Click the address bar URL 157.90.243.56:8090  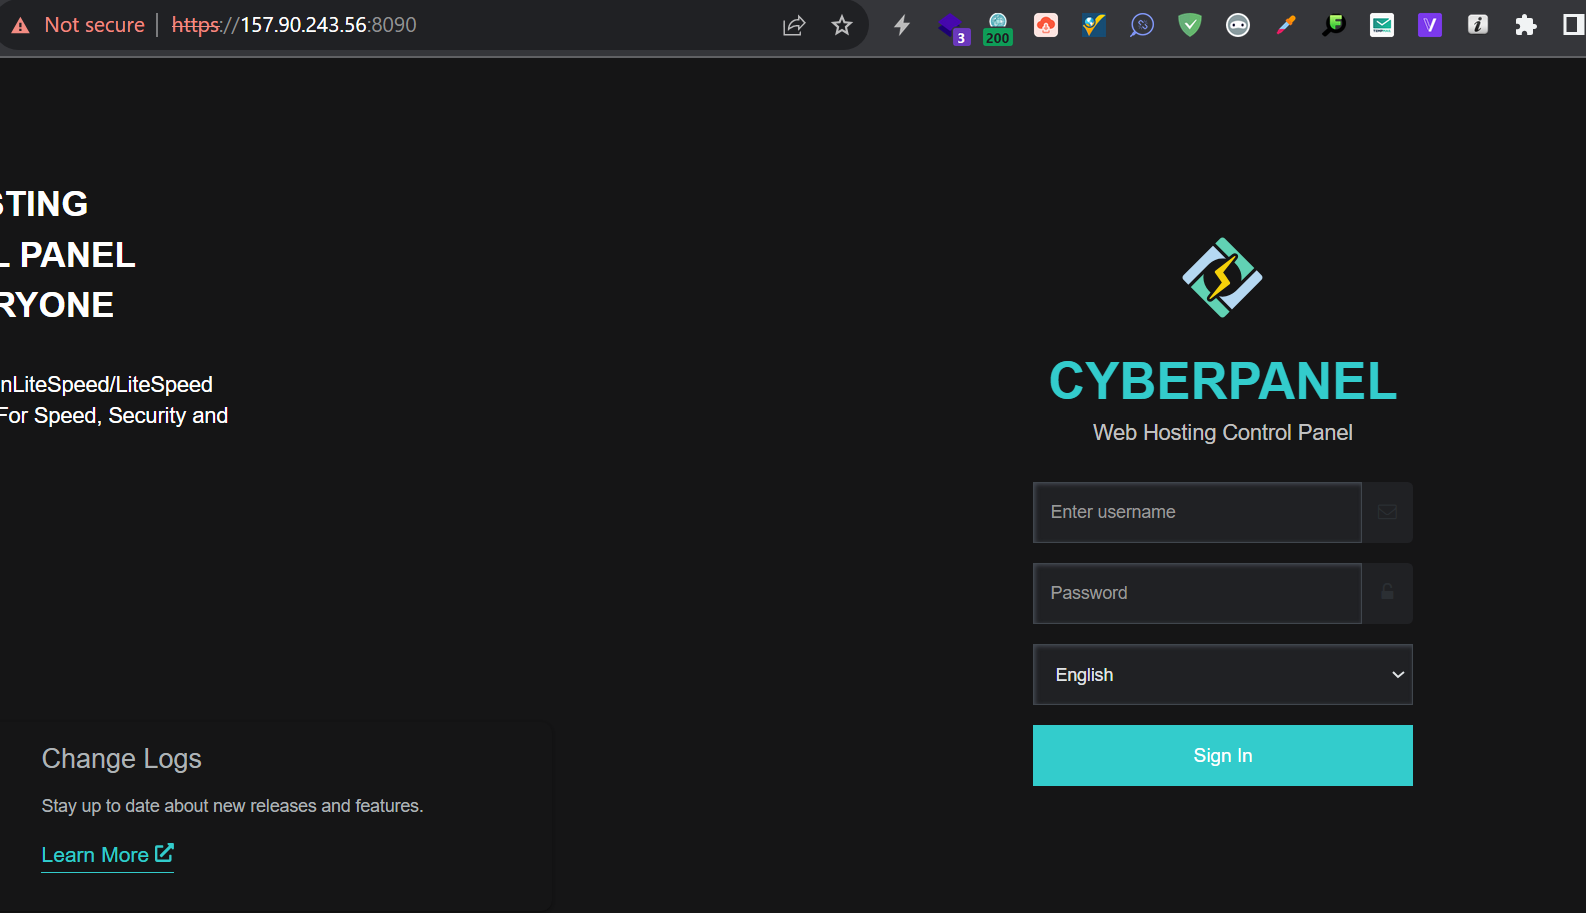(294, 25)
